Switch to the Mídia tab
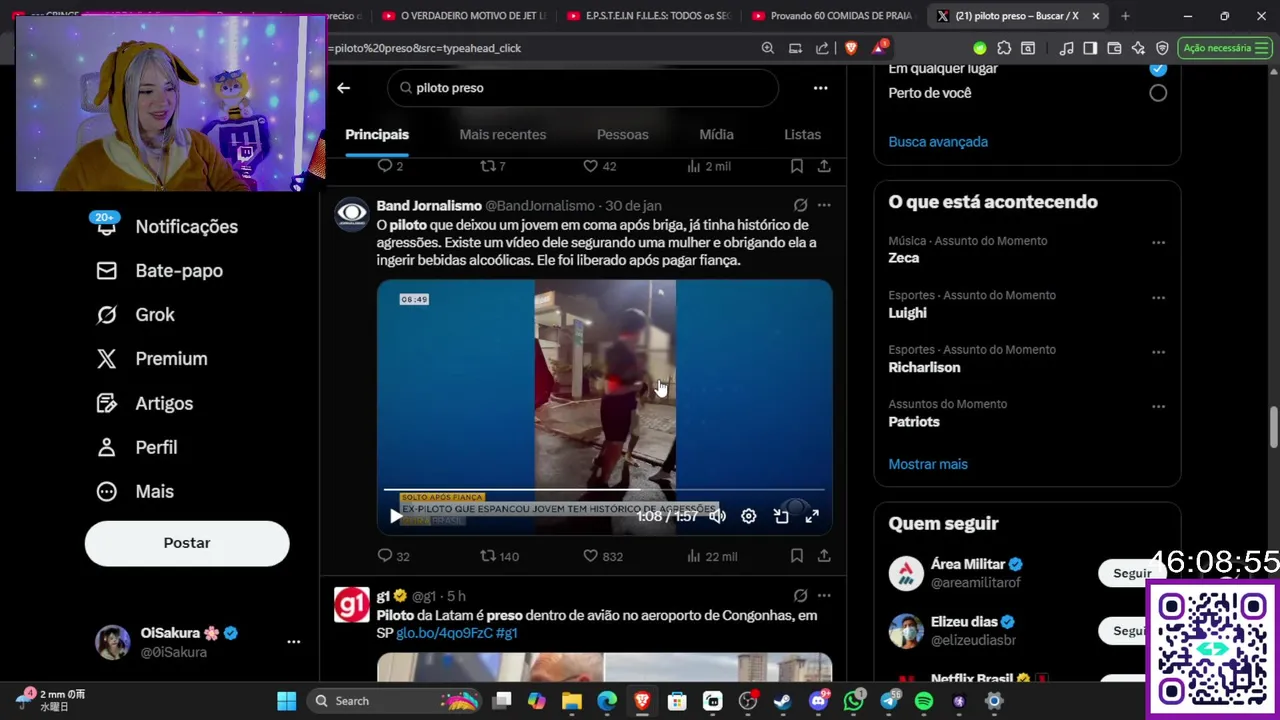 (x=716, y=135)
